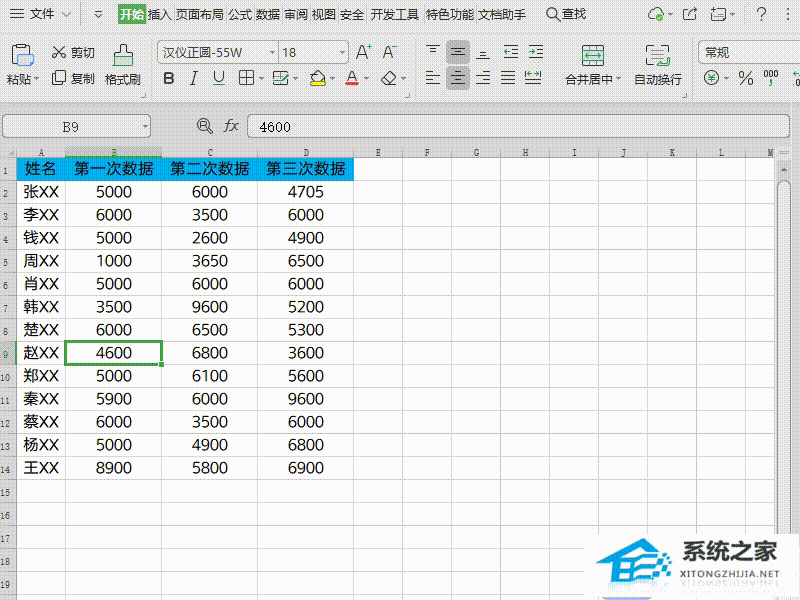The width and height of the screenshot is (800, 600).
Task: Open the 文件 (File) menu
Action: 42,14
